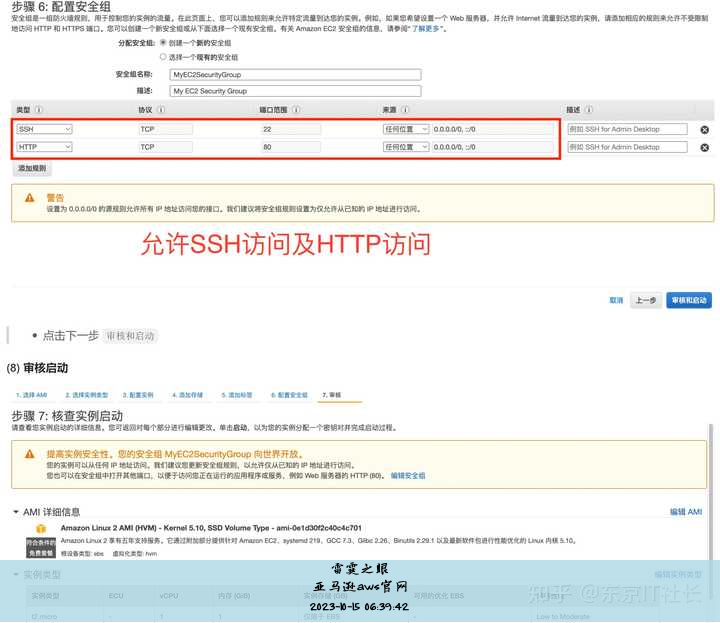Click the 上一步 previous button

[646, 300]
